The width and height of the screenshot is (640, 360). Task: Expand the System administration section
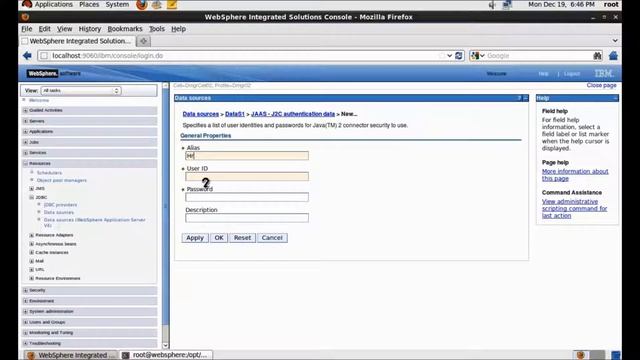[25, 311]
